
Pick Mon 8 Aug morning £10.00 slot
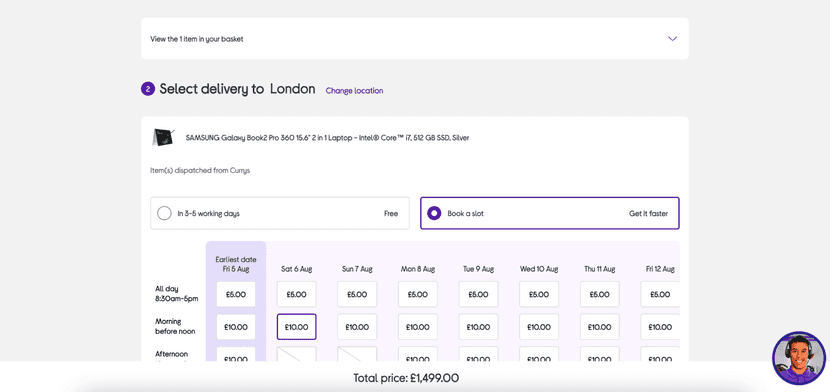[418, 327]
